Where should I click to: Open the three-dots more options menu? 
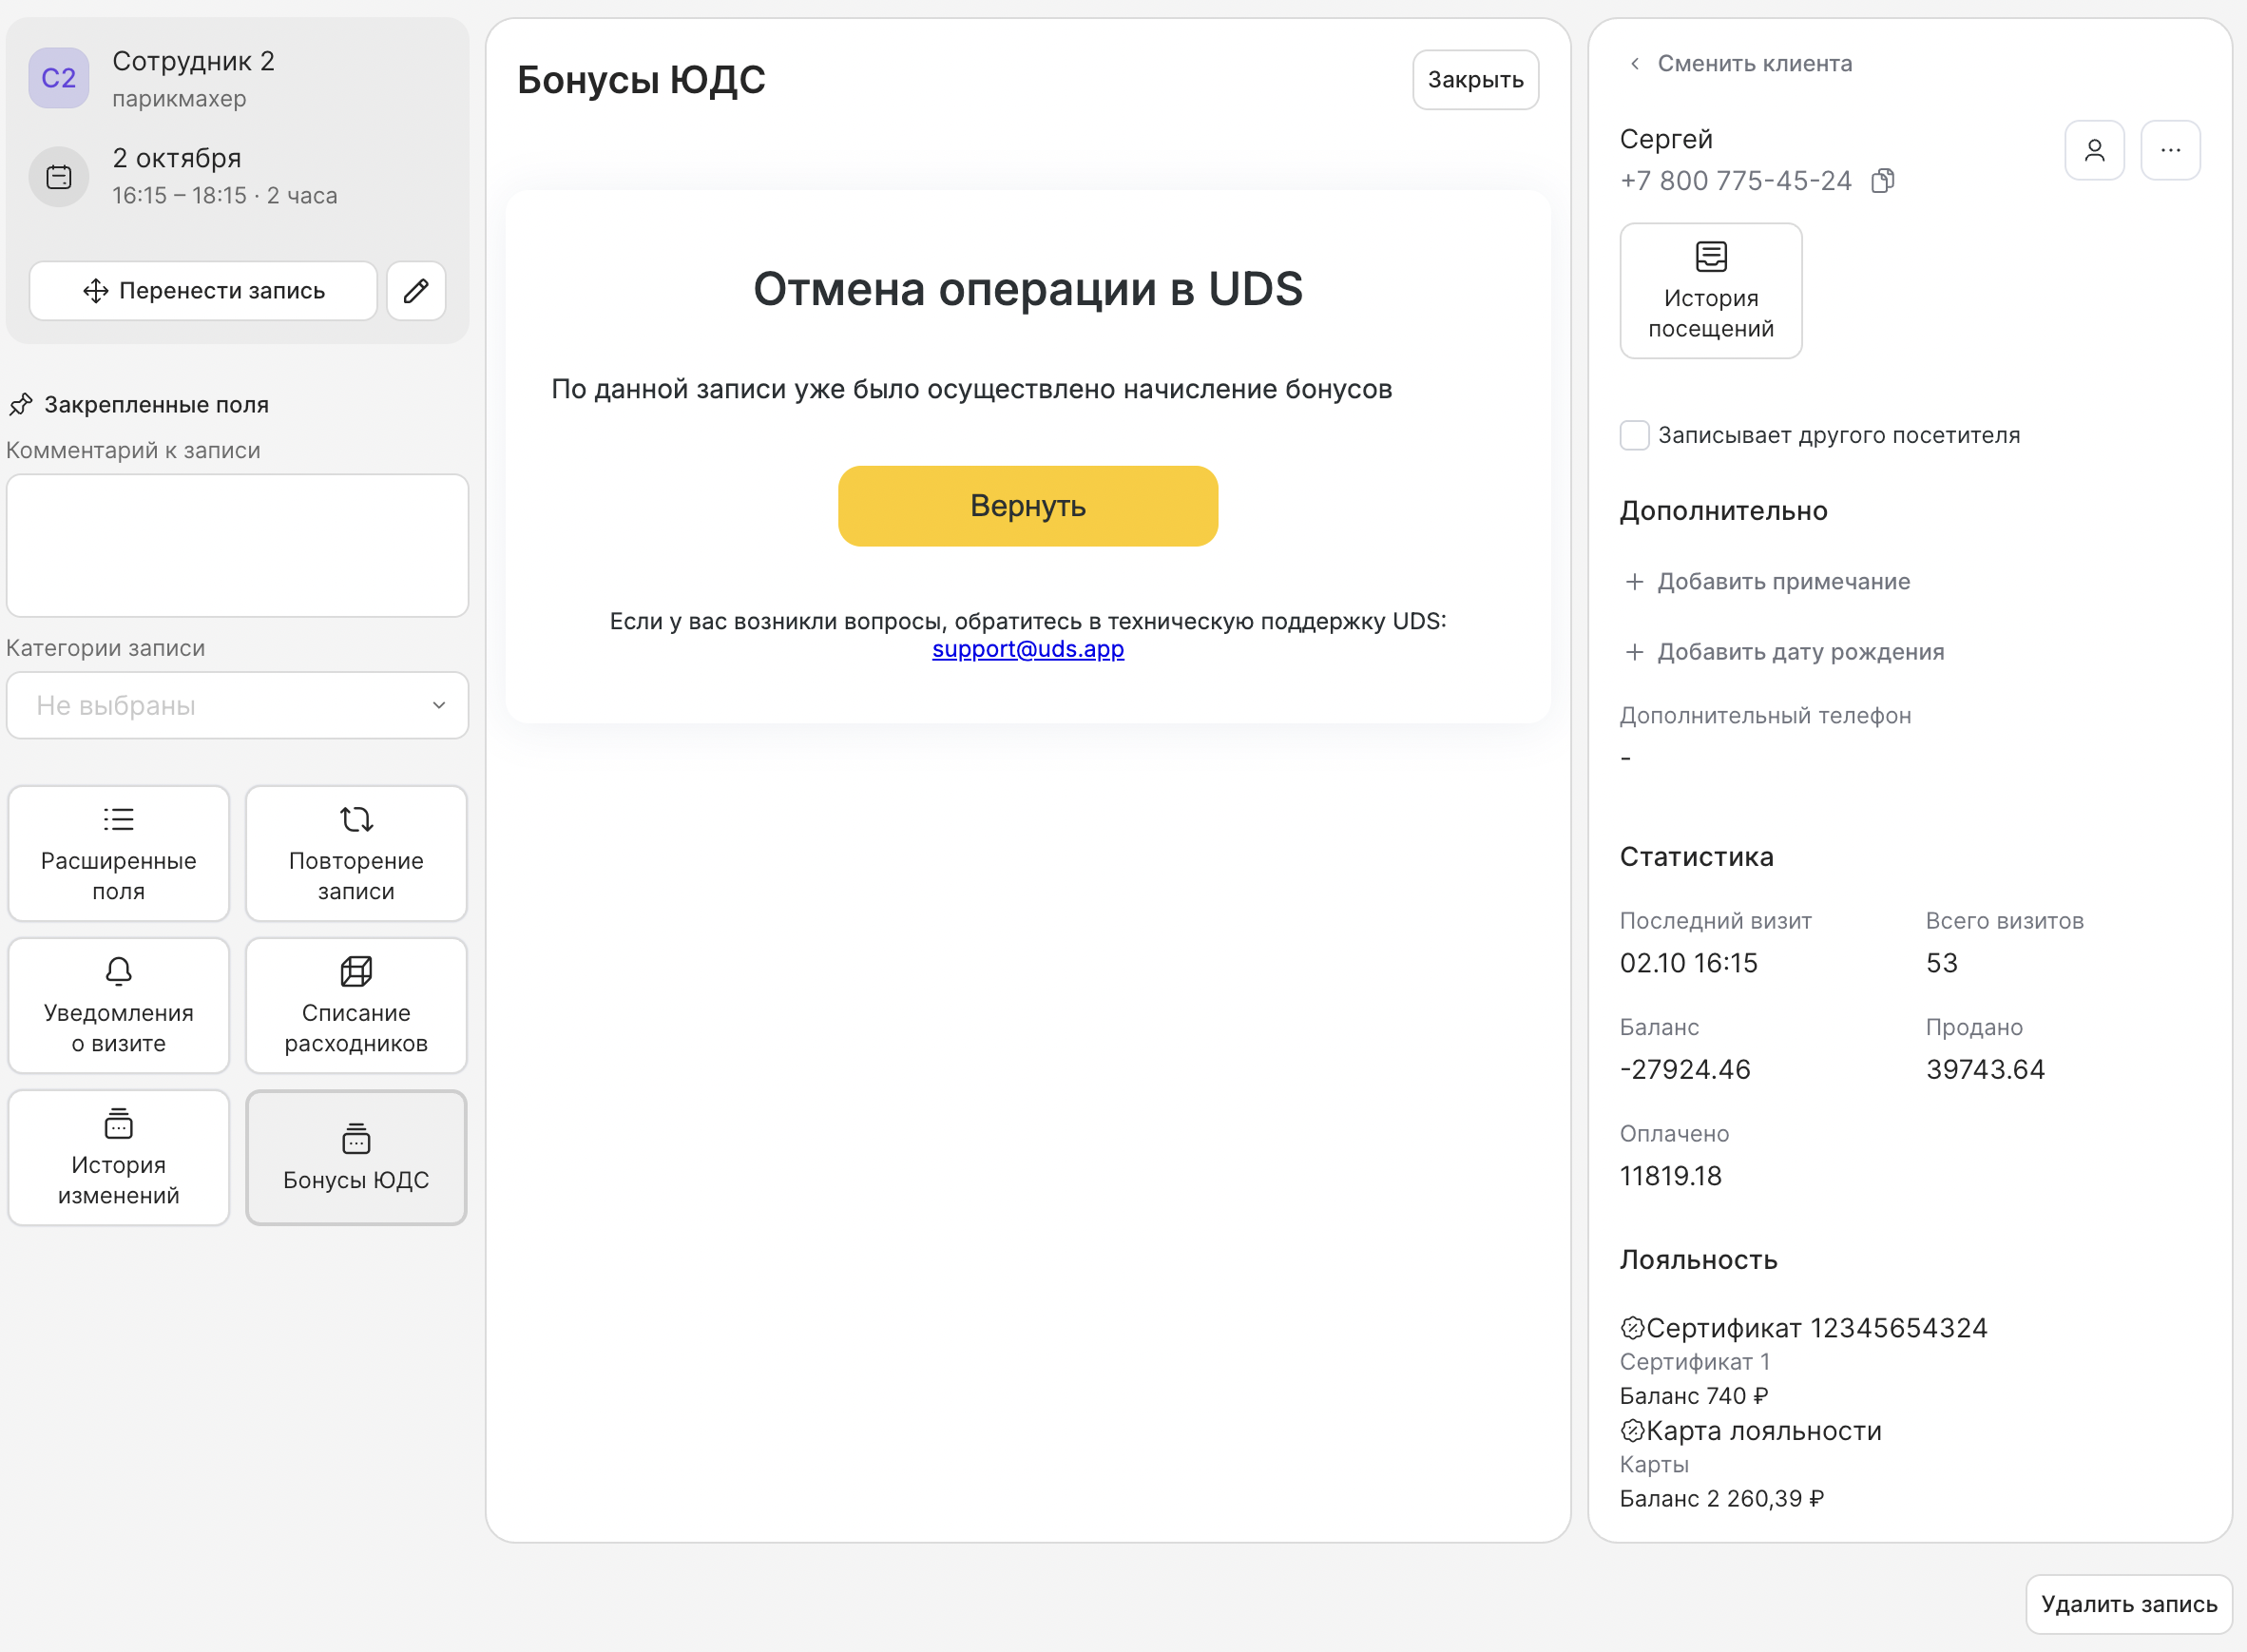click(x=2170, y=151)
